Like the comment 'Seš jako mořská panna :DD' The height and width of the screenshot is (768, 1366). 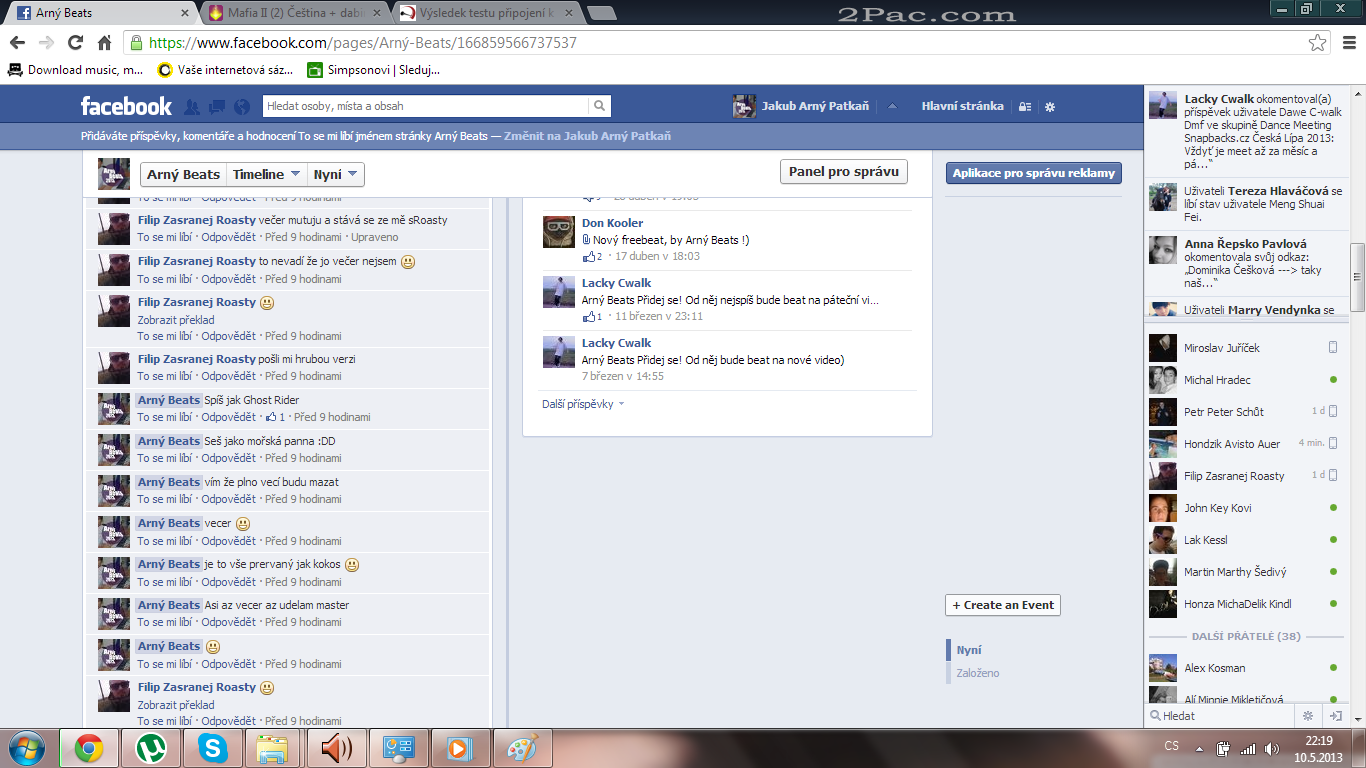pyautogui.click(x=165, y=458)
